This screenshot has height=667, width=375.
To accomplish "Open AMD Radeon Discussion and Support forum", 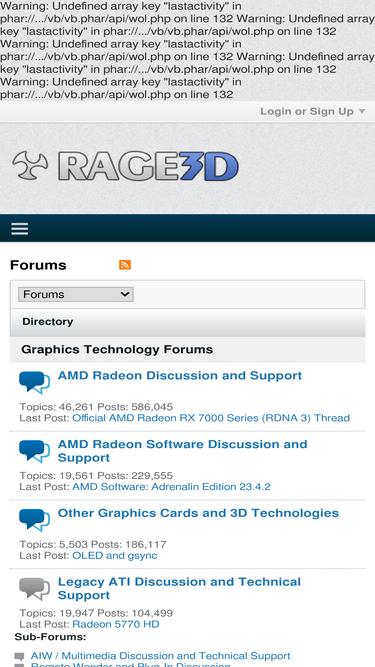I will click(180, 376).
